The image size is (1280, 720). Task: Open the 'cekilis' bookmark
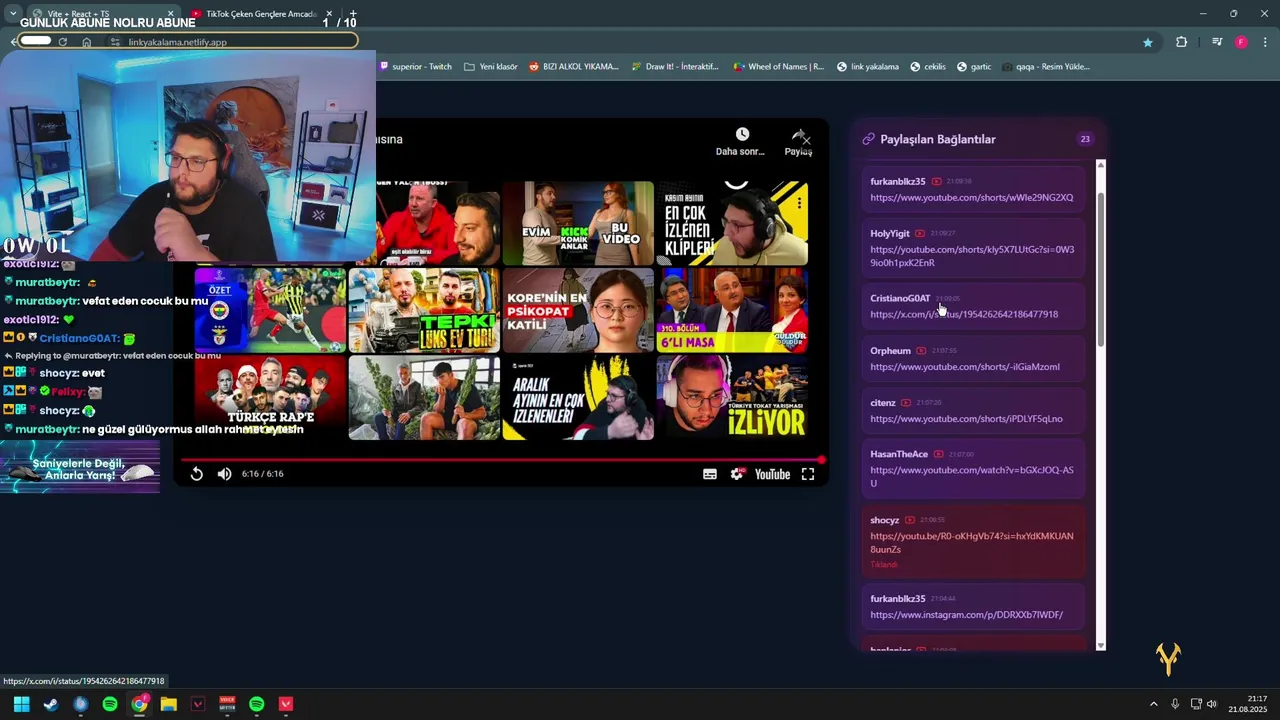[928, 67]
